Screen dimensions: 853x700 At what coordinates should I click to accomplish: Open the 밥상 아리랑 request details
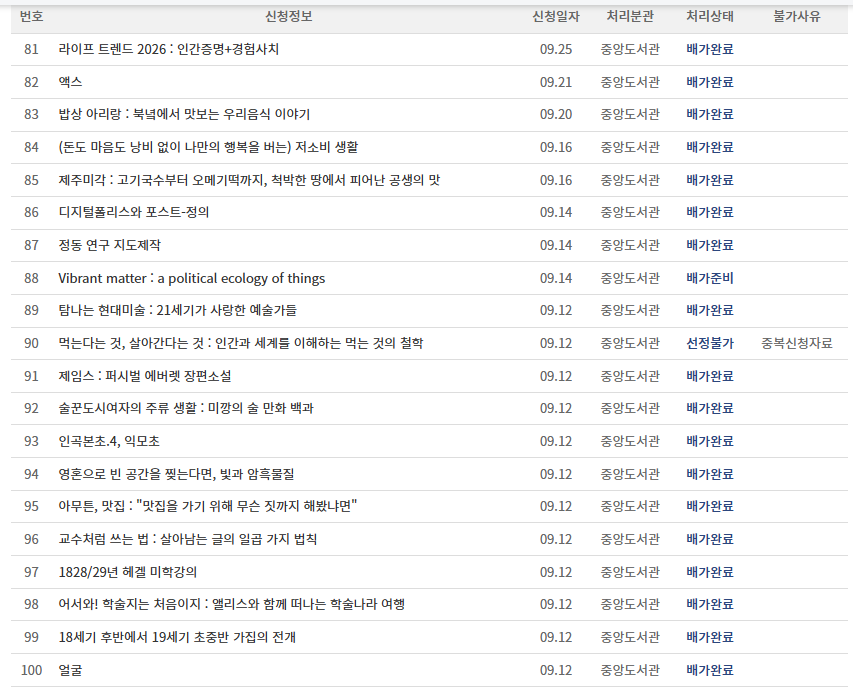(x=182, y=115)
